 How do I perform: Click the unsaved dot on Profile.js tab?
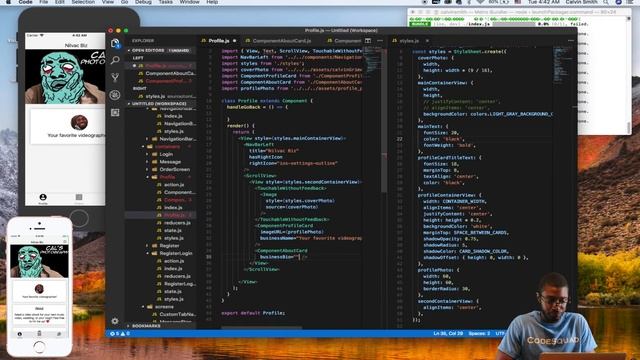(234, 41)
